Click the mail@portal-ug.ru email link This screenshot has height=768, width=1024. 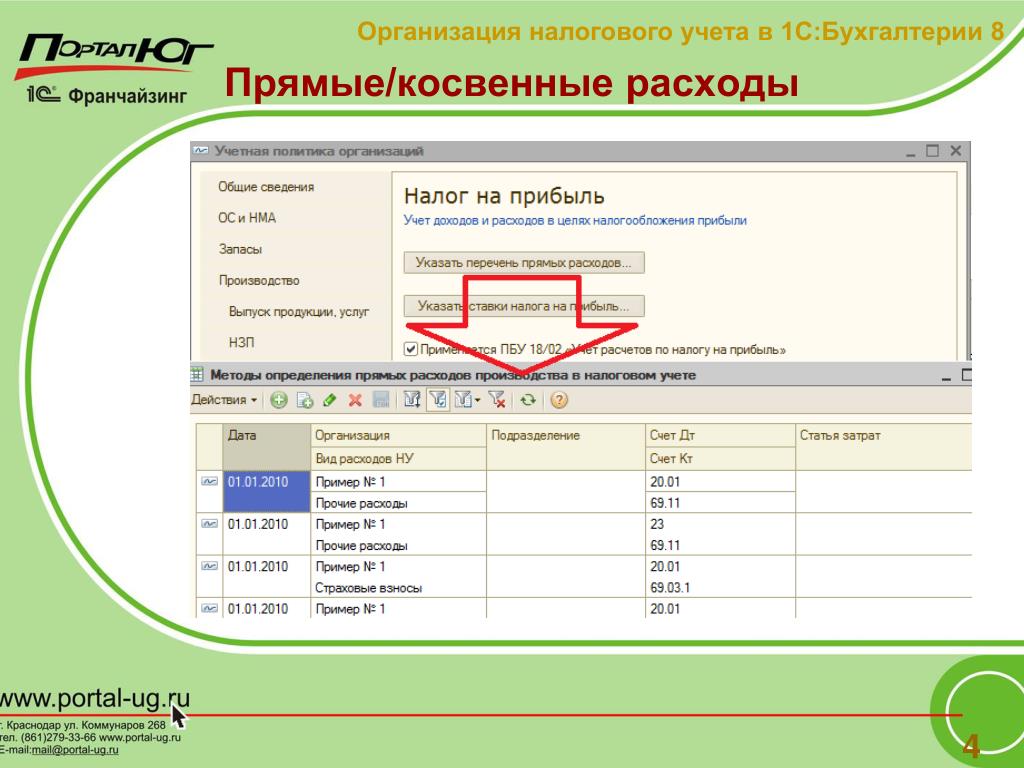pos(75,750)
